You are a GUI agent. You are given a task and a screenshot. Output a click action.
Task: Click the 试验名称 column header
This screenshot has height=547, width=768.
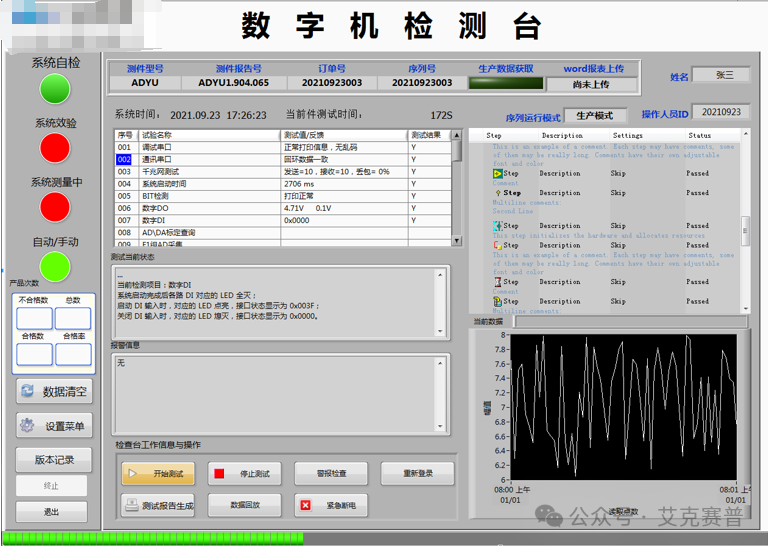[x=209, y=135]
